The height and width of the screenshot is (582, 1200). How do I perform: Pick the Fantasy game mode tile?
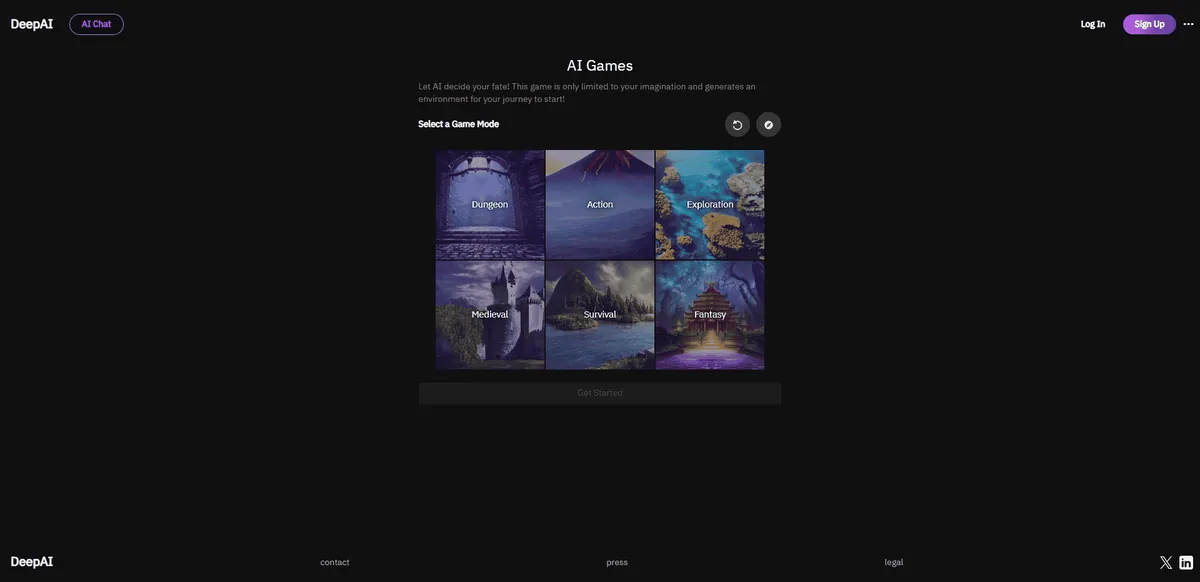point(710,315)
